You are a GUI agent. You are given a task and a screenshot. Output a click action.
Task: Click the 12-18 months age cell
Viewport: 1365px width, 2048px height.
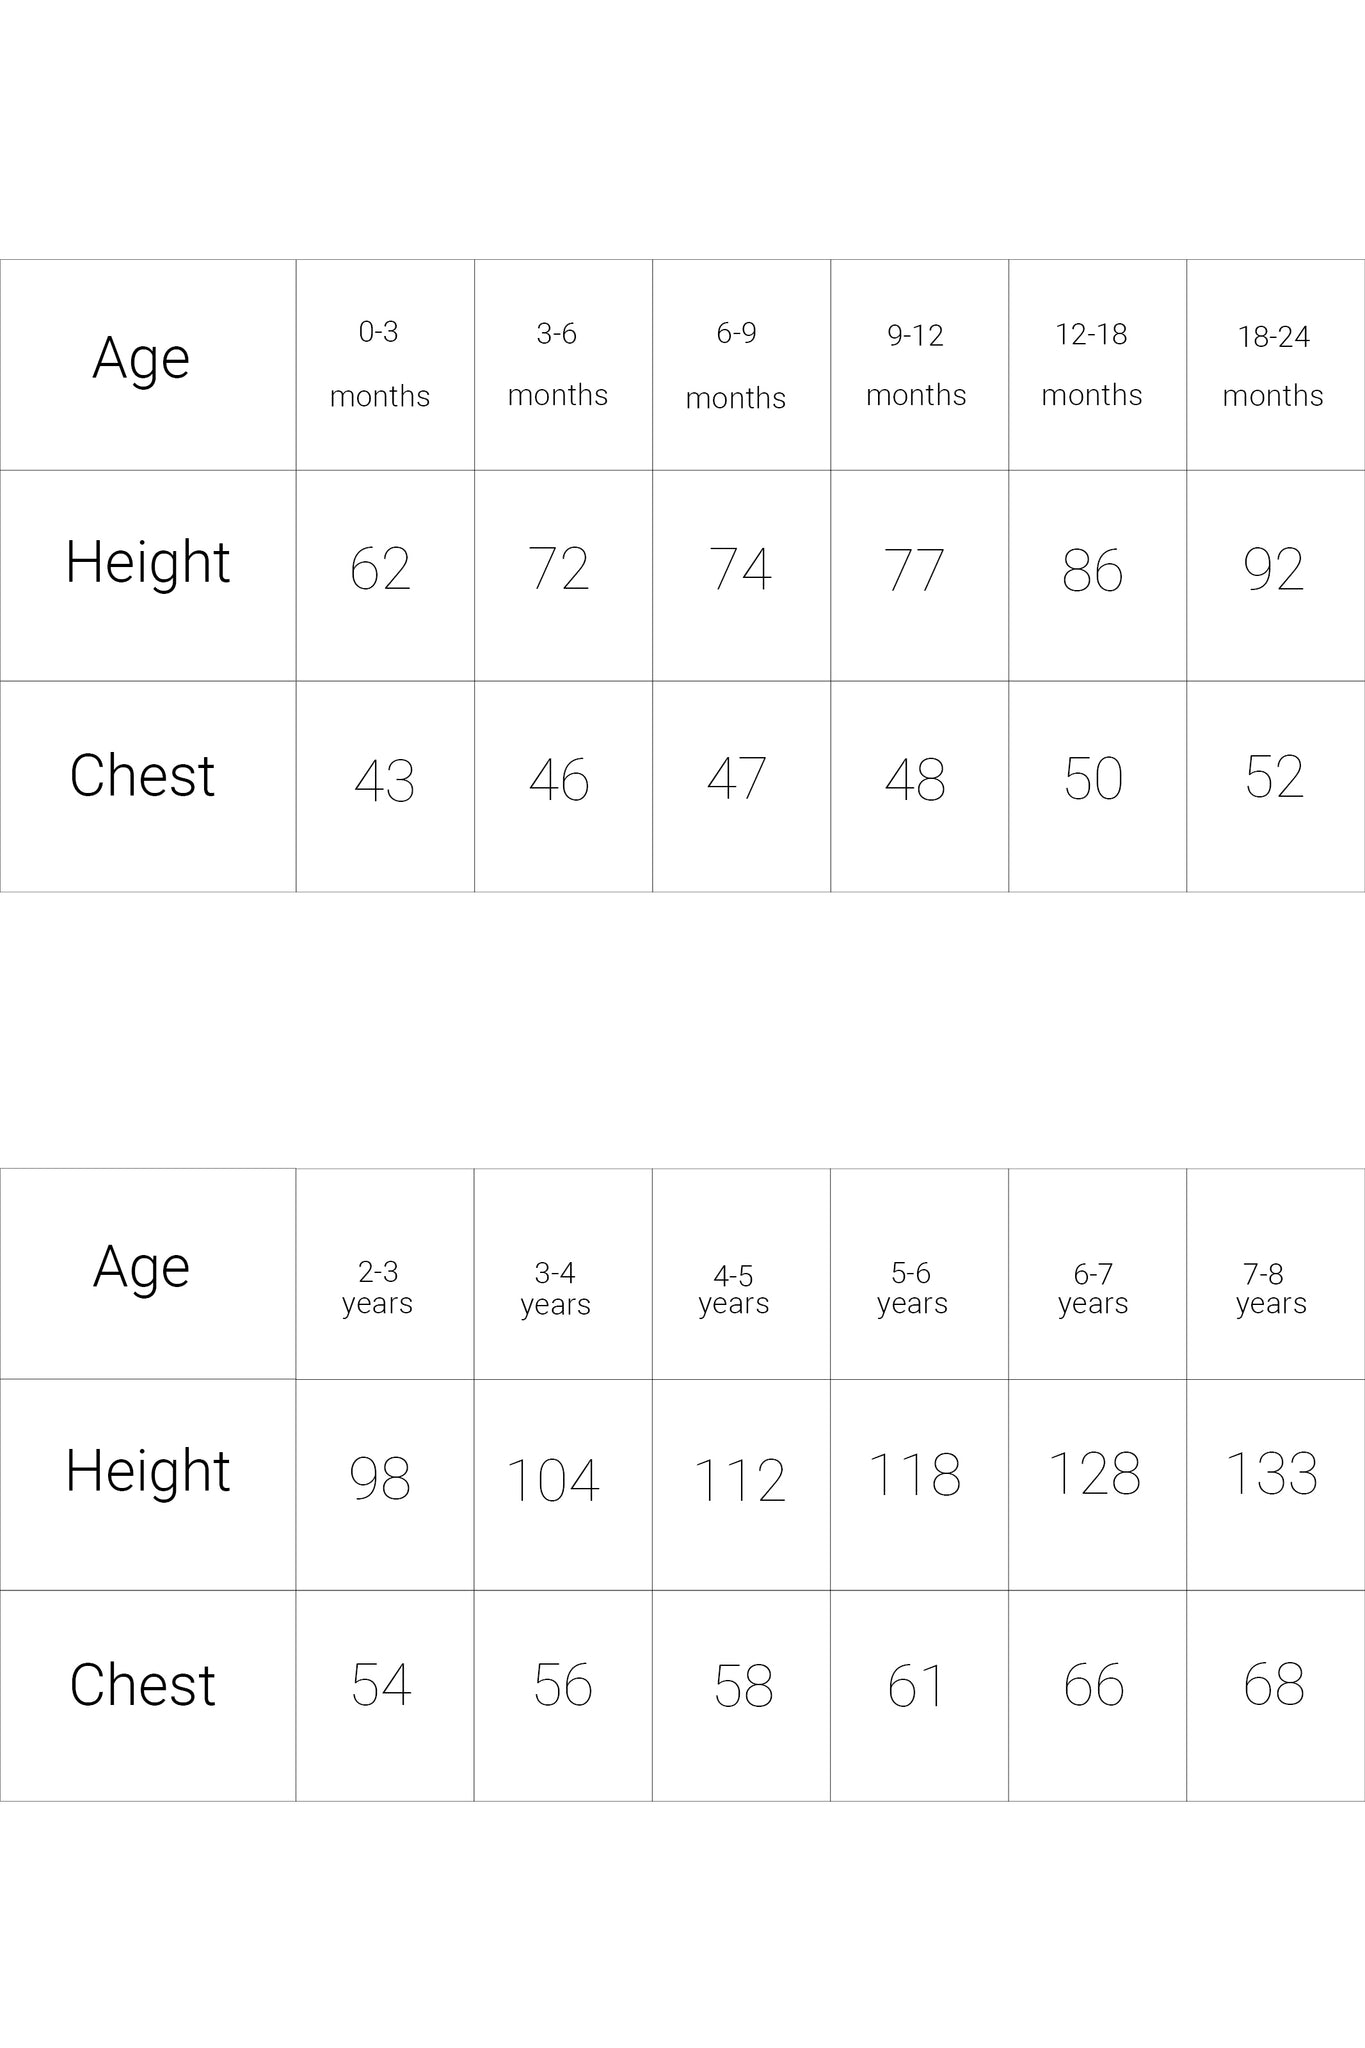(x=1092, y=364)
